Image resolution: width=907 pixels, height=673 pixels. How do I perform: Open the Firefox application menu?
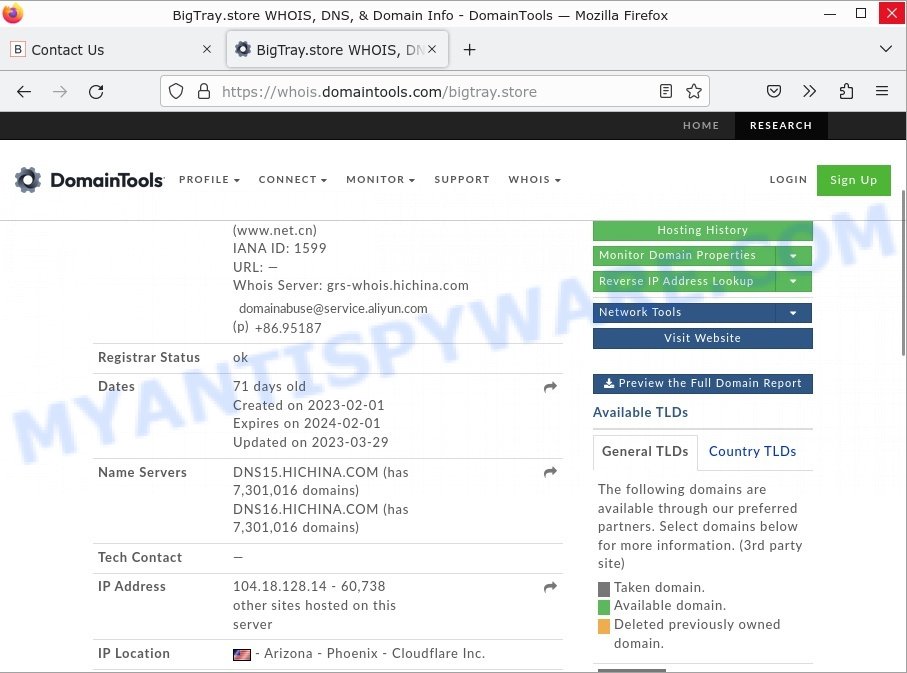click(882, 91)
